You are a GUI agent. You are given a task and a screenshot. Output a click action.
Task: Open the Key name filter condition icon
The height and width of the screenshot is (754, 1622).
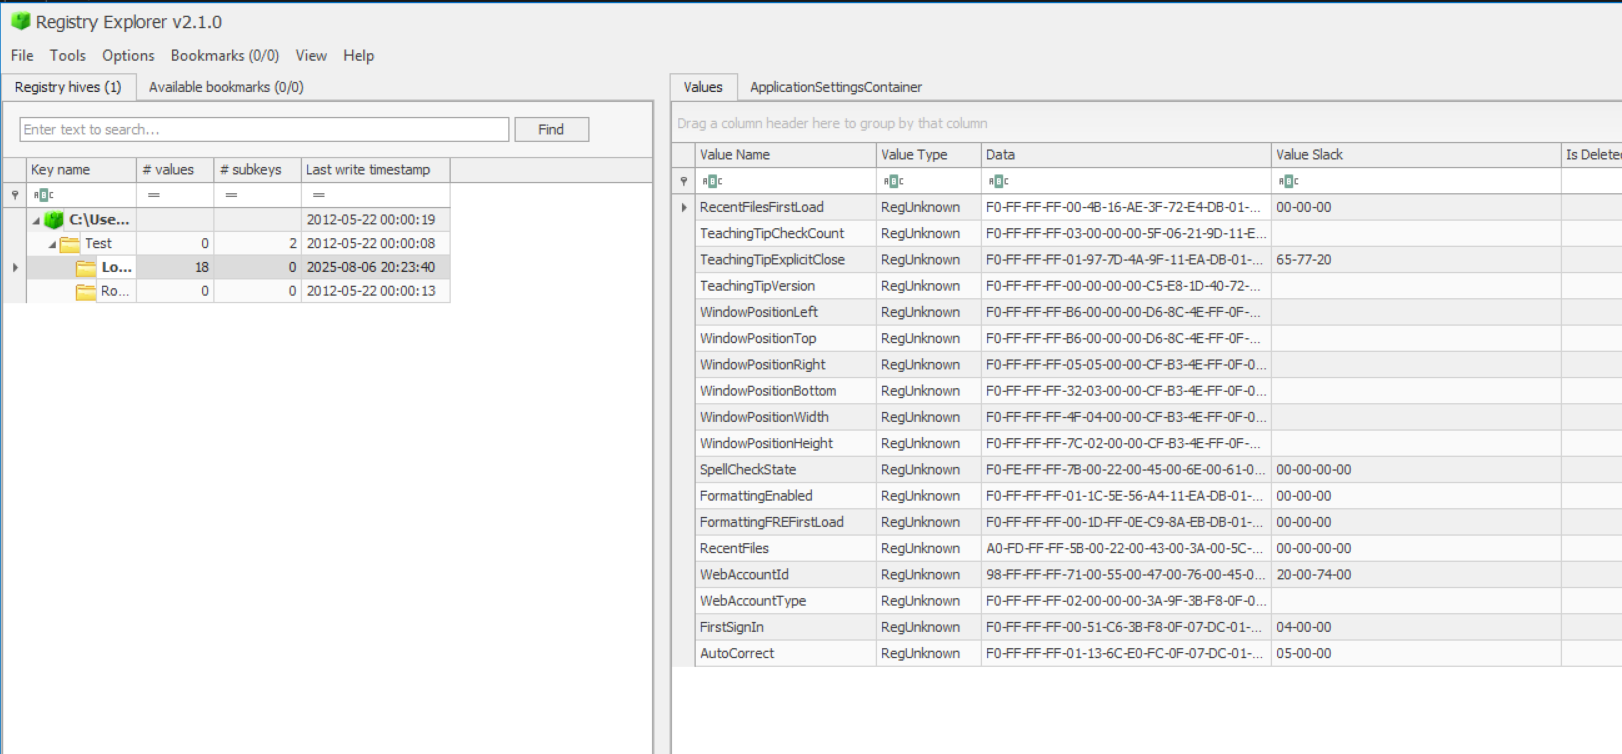tap(43, 195)
